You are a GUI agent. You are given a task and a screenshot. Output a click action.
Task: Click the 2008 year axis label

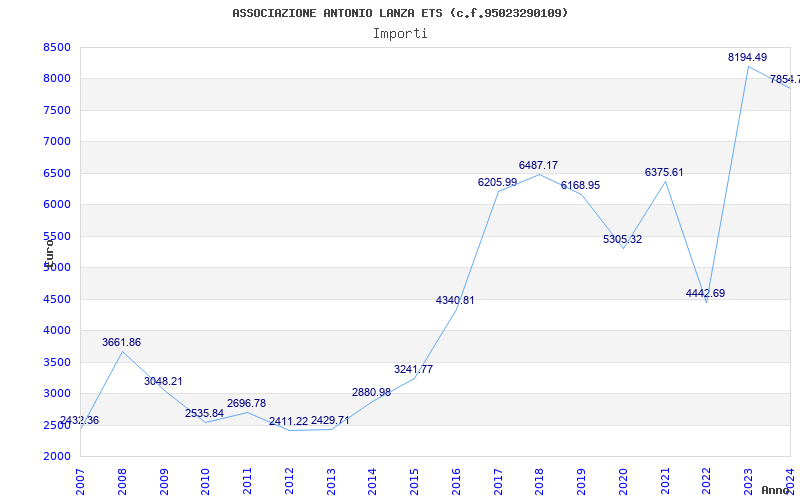[123, 478]
